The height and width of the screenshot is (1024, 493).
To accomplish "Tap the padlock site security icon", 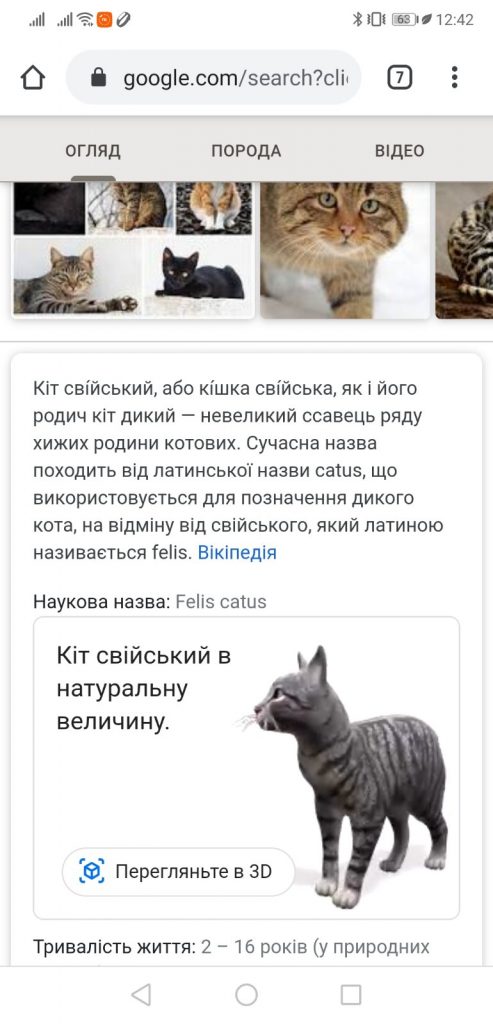I will tap(99, 78).
